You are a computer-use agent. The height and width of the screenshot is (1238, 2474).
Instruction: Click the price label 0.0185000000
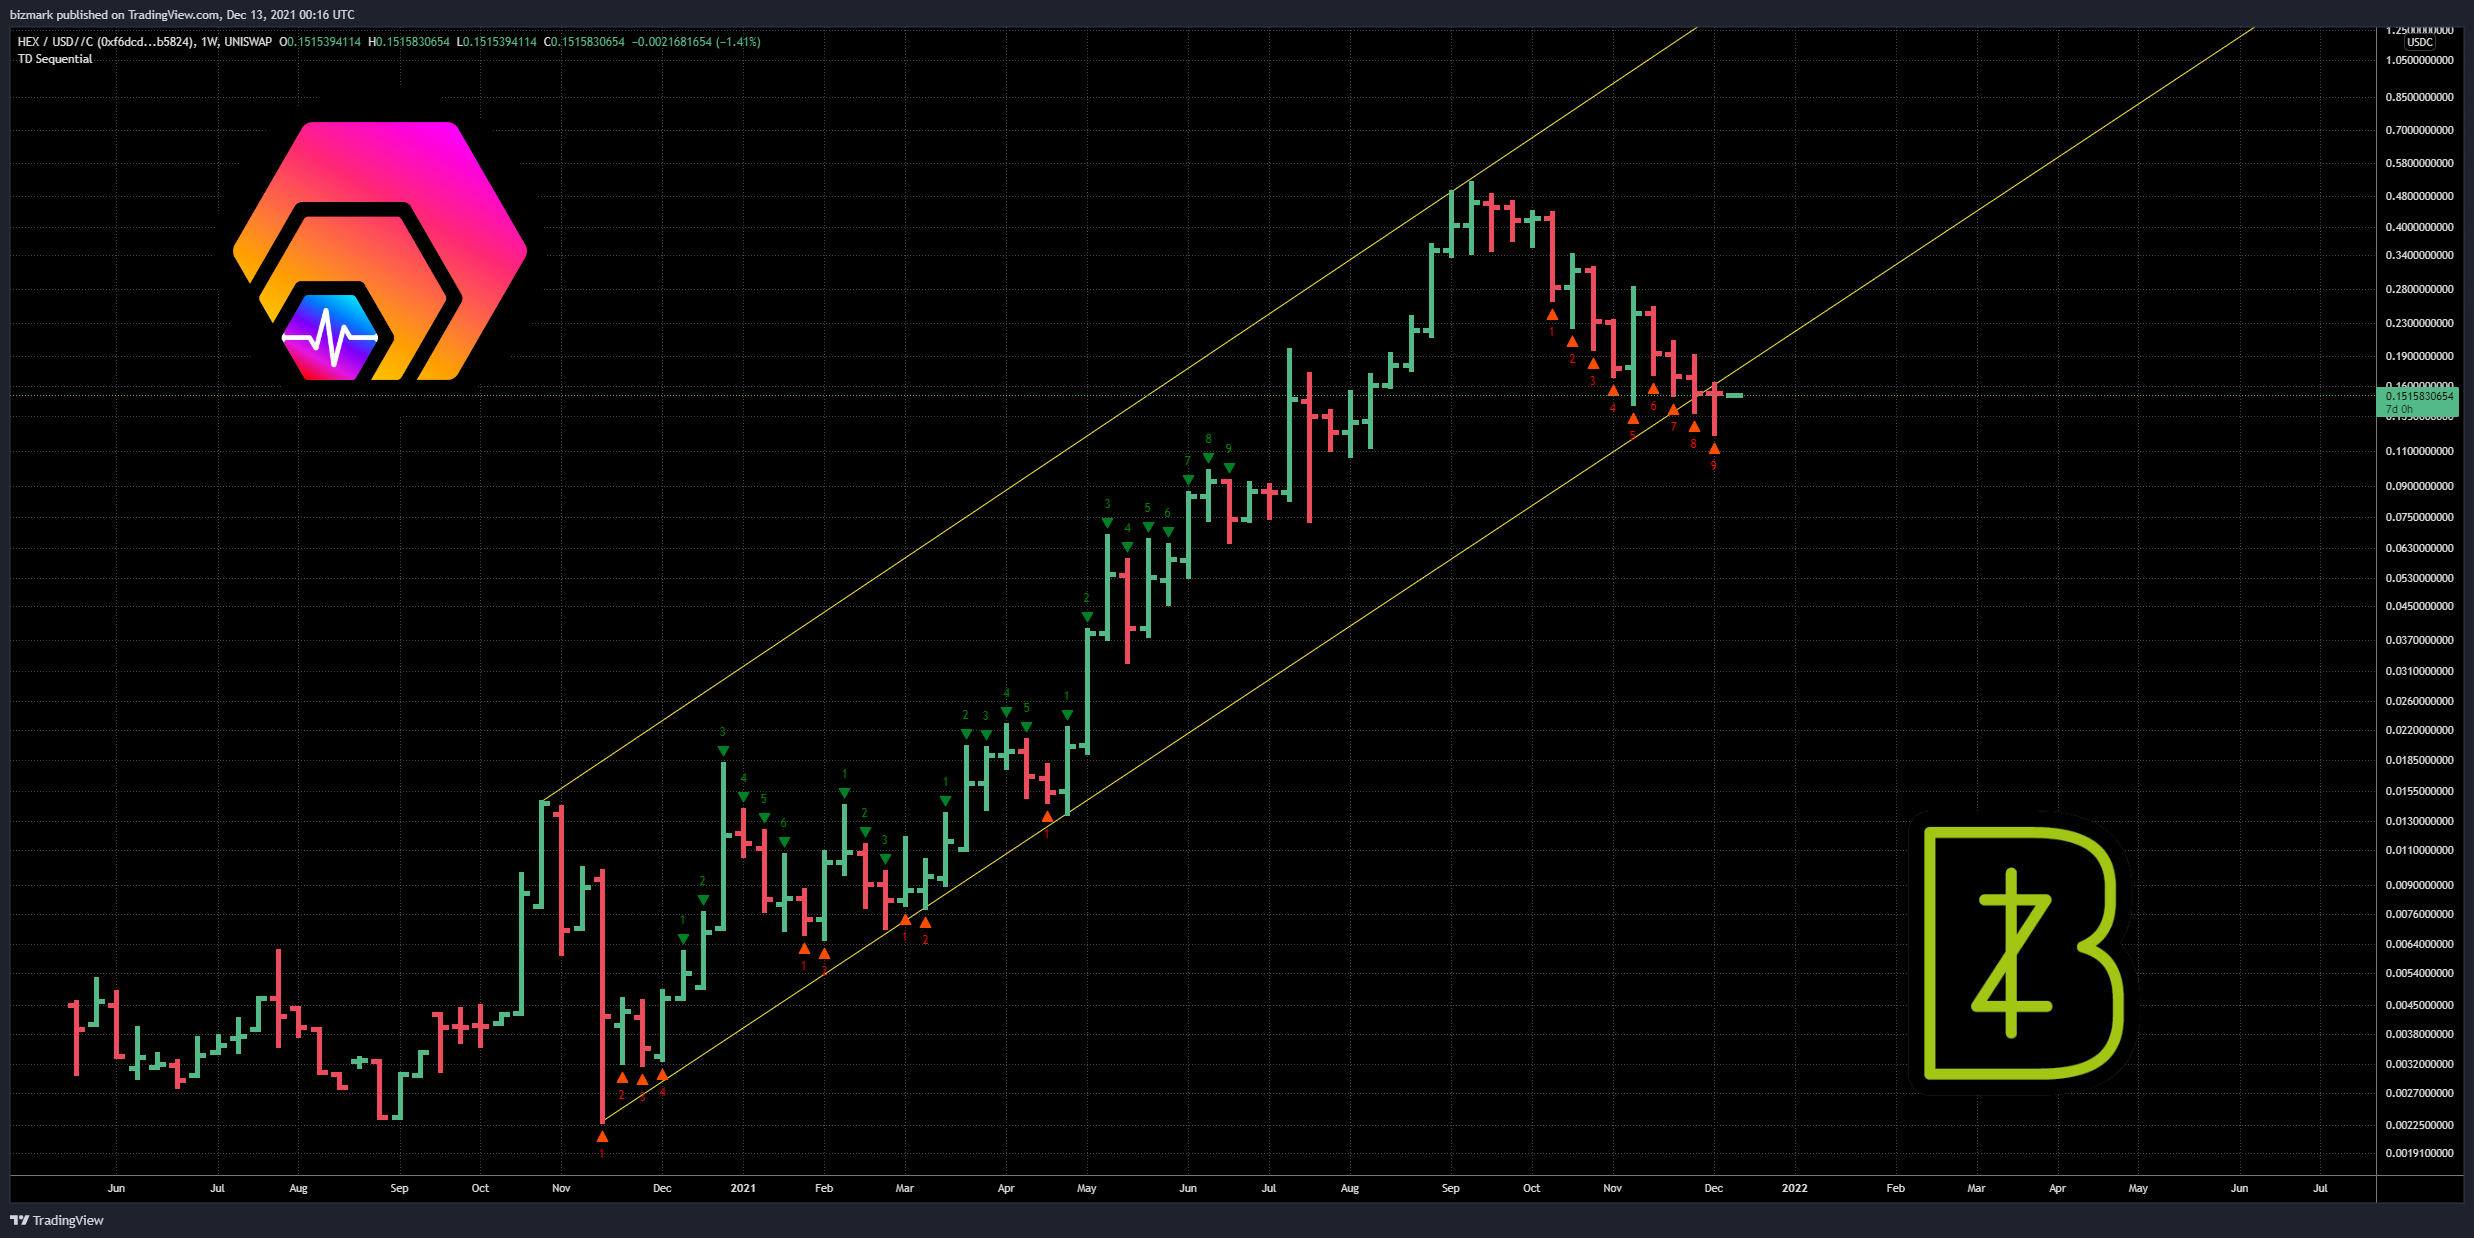pos(2419,761)
